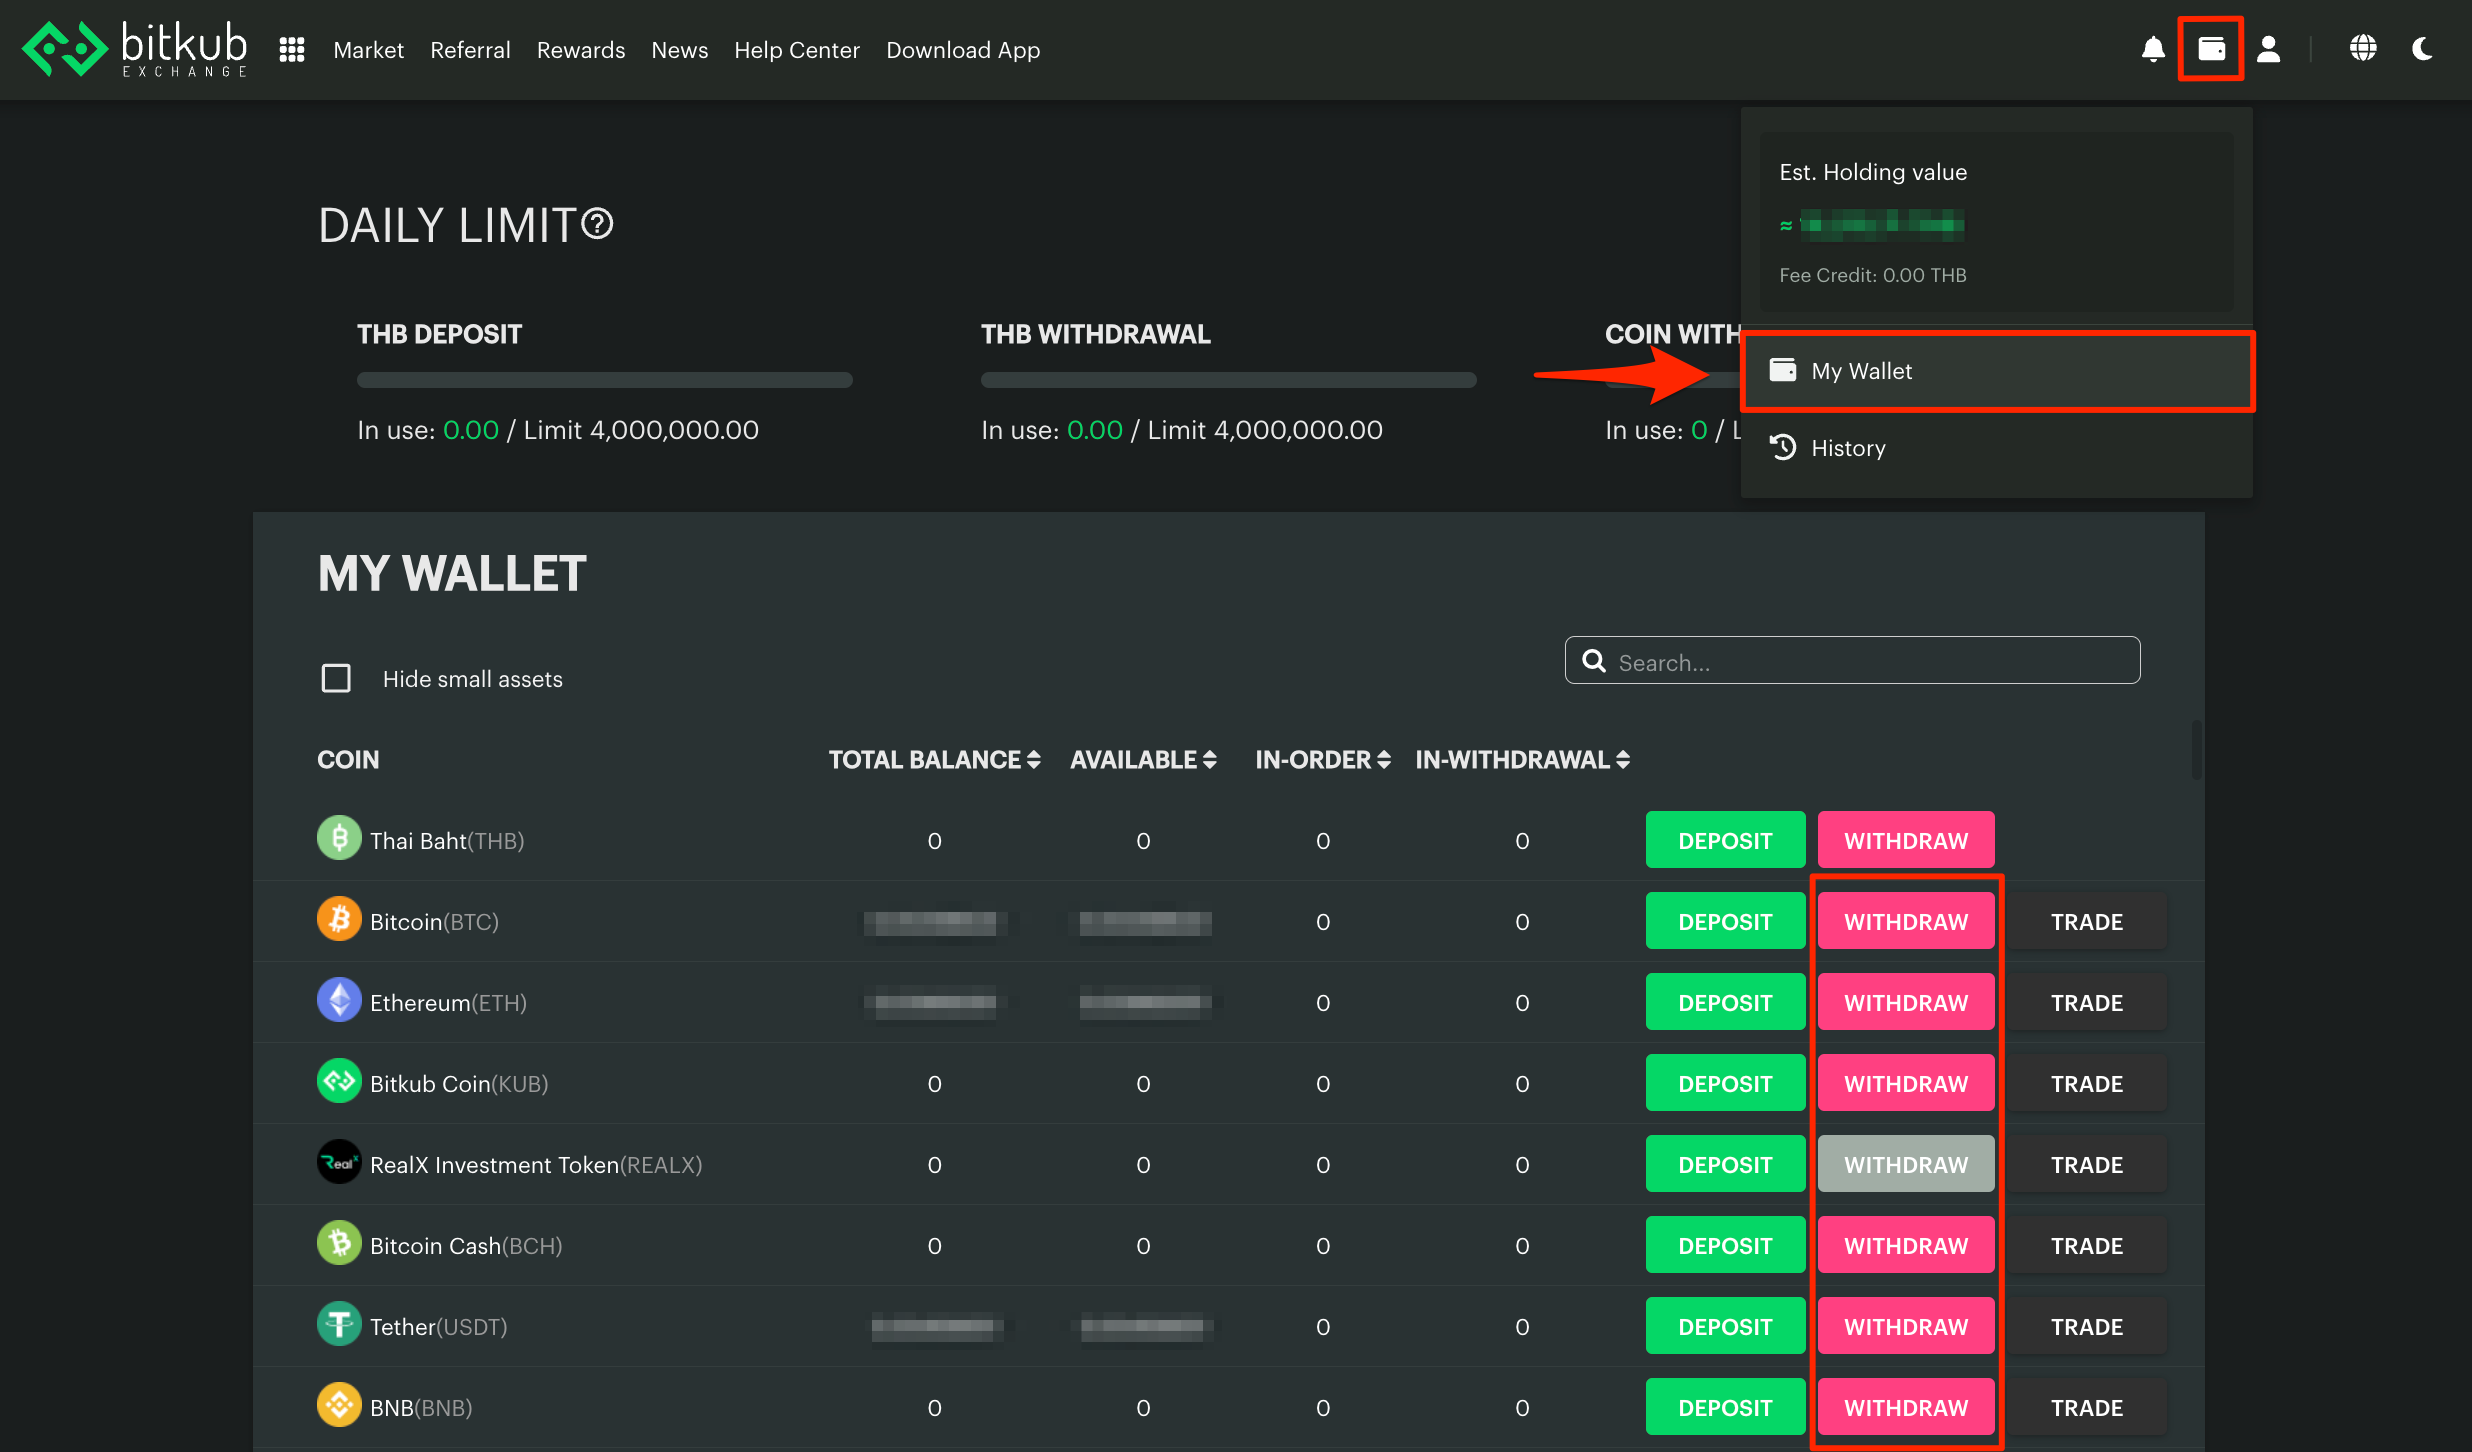Toggle dark mode moon icon
This screenshot has height=1452, width=2472.
point(2422,48)
